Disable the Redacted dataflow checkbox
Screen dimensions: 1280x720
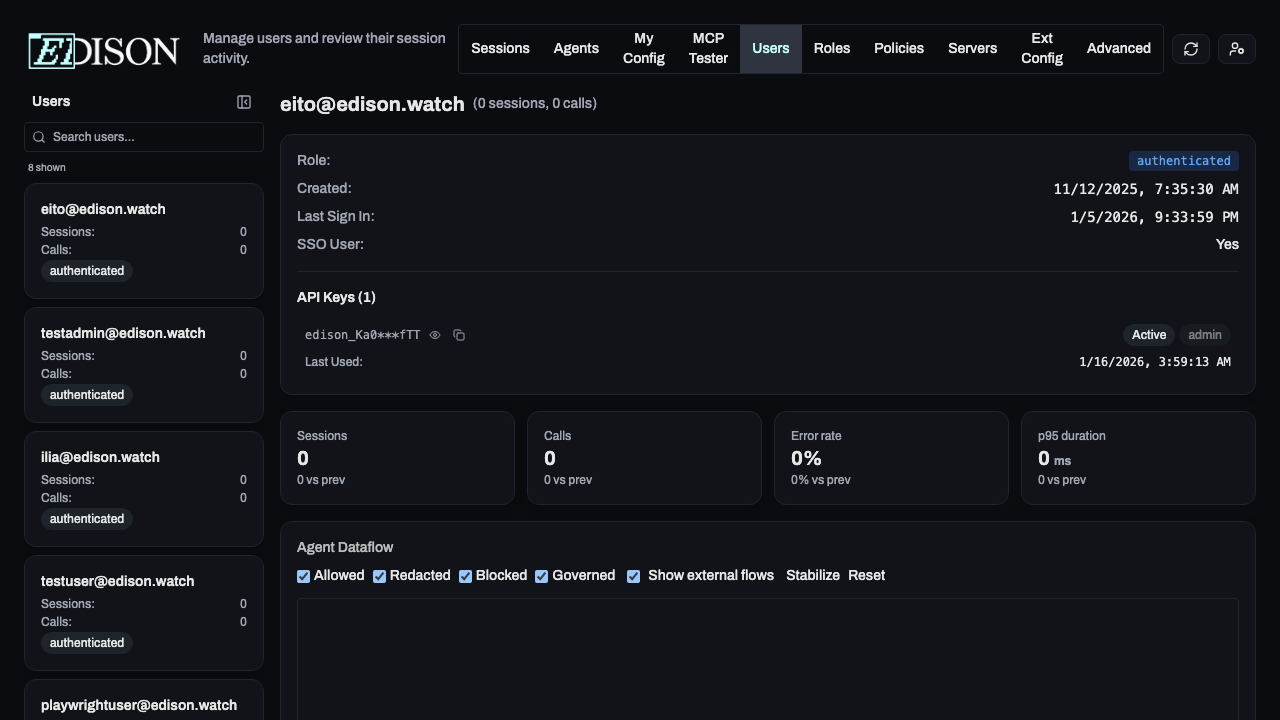pos(379,576)
